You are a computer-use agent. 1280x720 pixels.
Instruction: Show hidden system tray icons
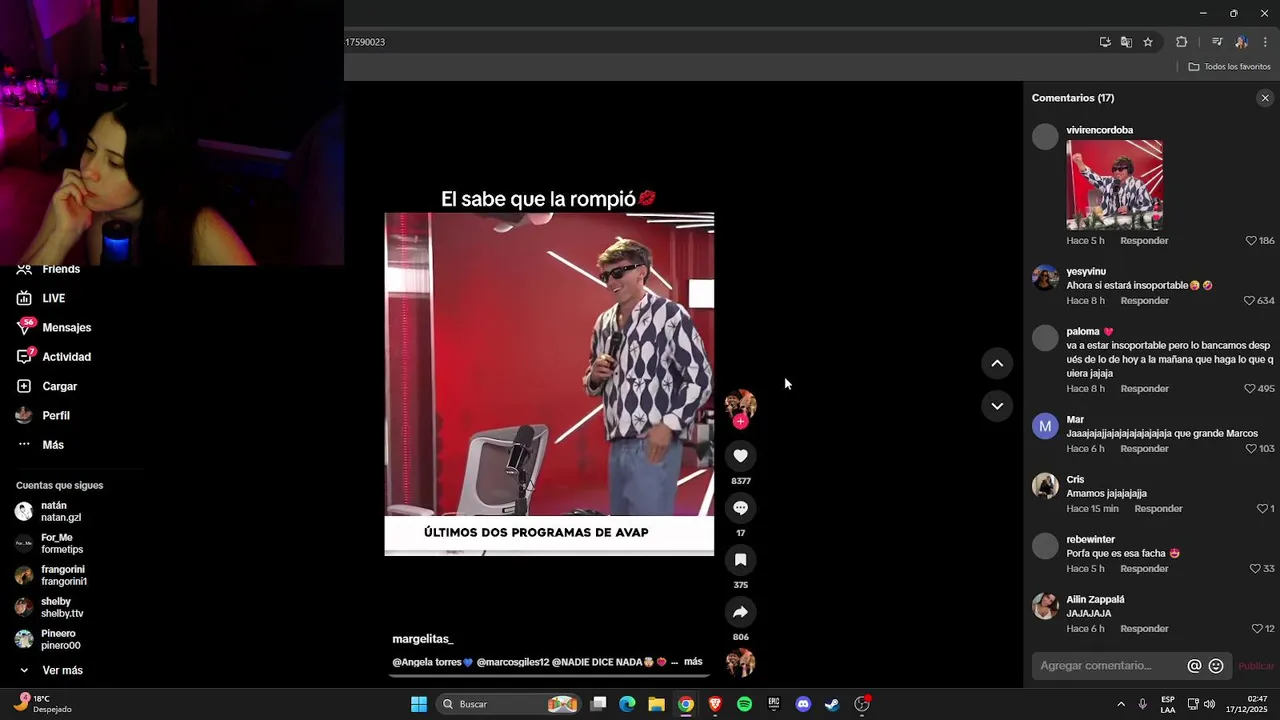click(x=1120, y=704)
